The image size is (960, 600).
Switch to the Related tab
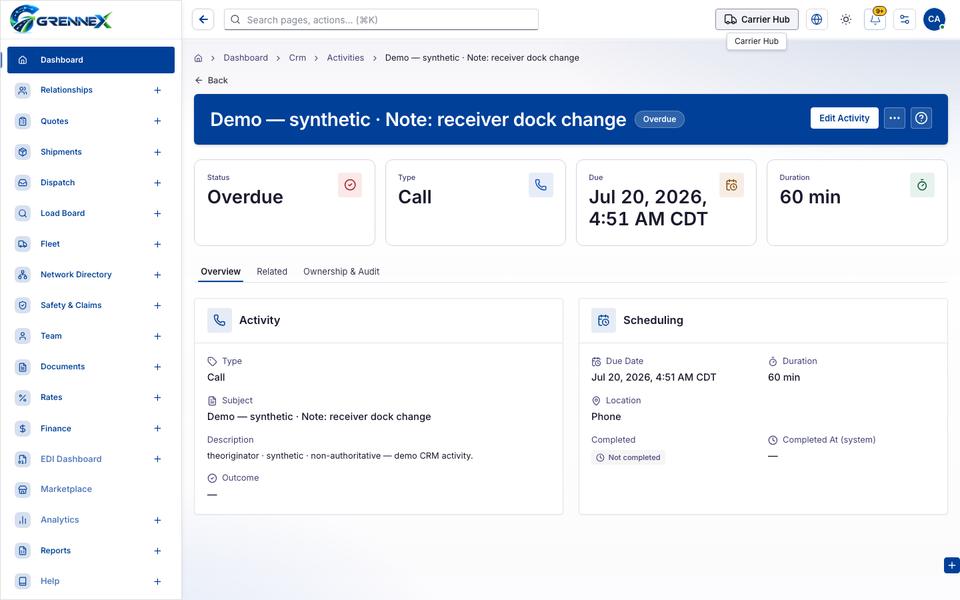click(272, 272)
